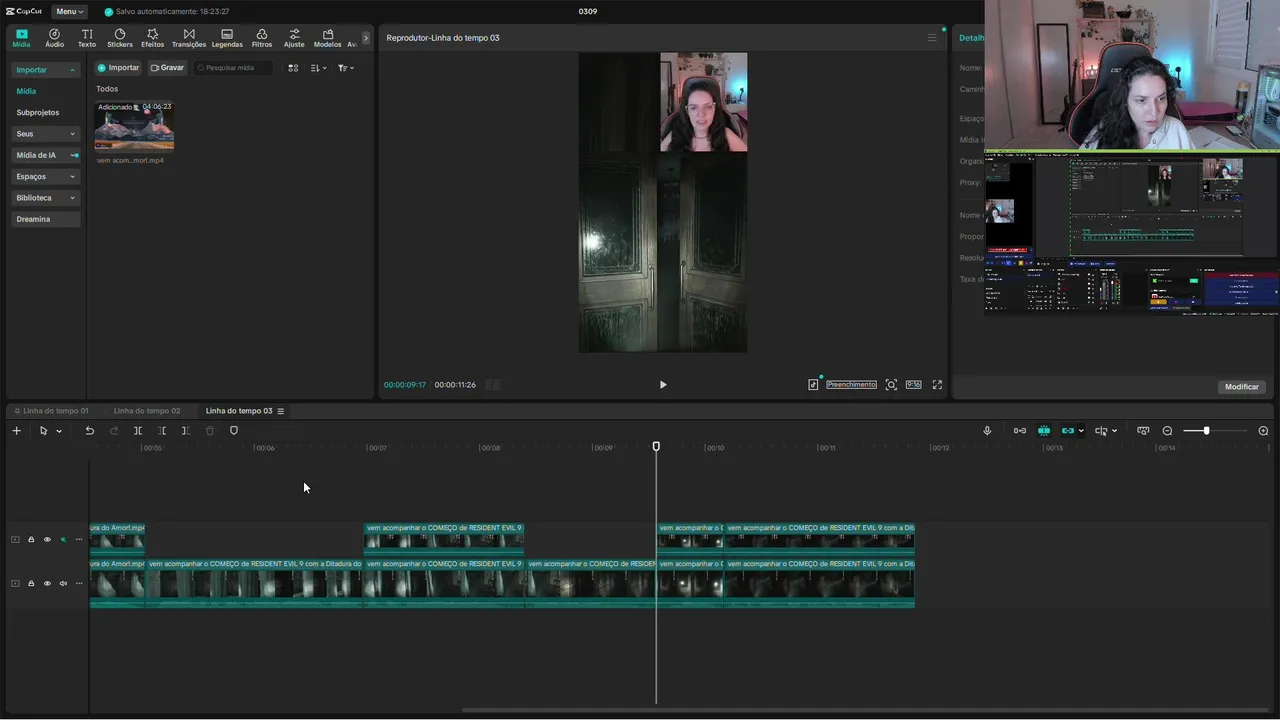Open the Texto panel
The height and width of the screenshot is (720, 1280).
pos(87,38)
